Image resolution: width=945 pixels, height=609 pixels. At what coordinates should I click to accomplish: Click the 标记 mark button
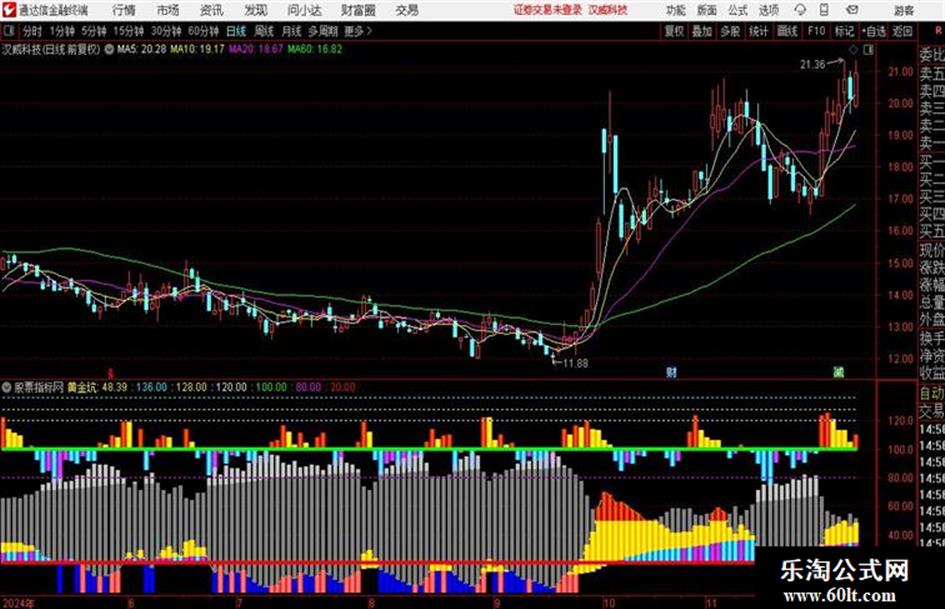click(844, 31)
